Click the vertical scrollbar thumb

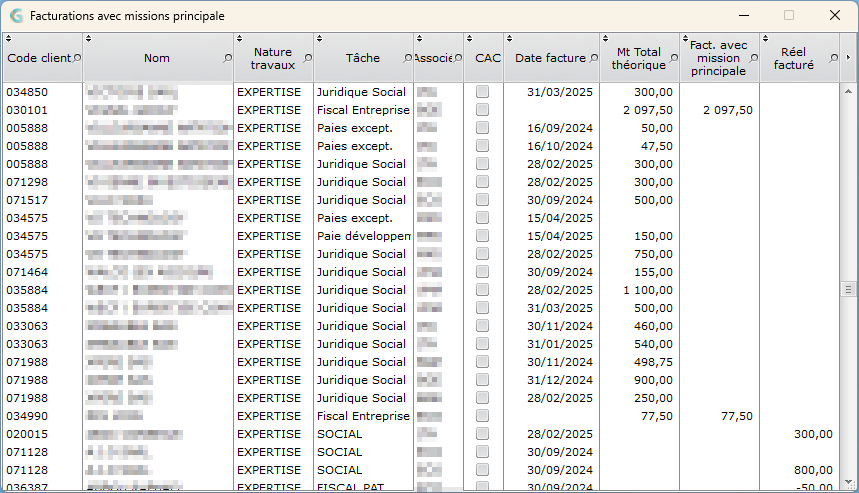click(x=848, y=289)
